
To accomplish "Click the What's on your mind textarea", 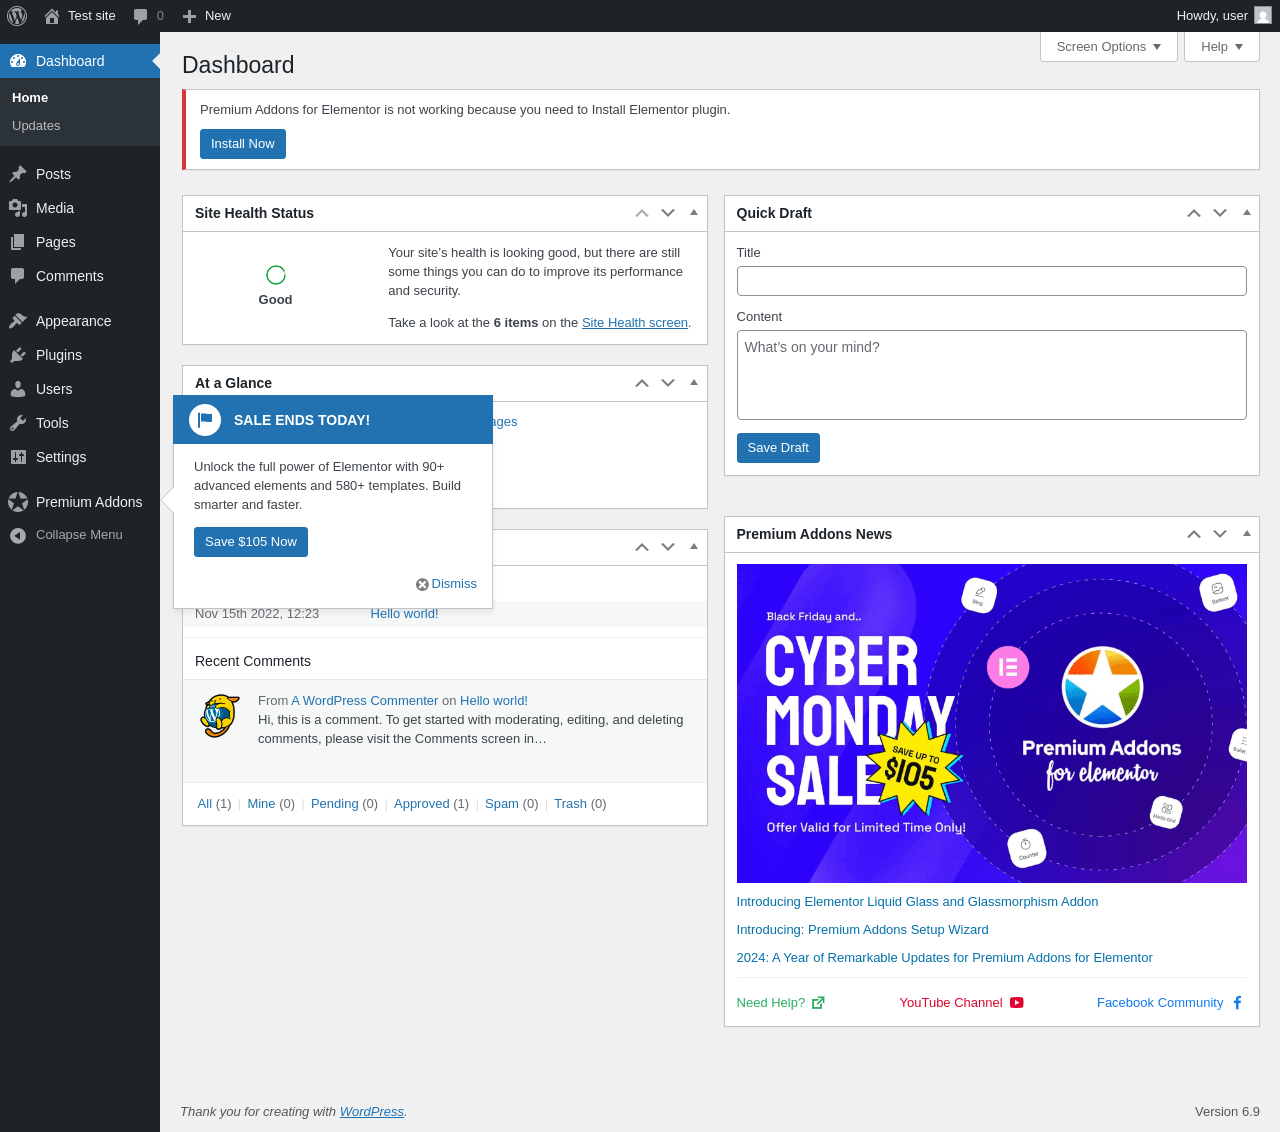I will 992,375.
